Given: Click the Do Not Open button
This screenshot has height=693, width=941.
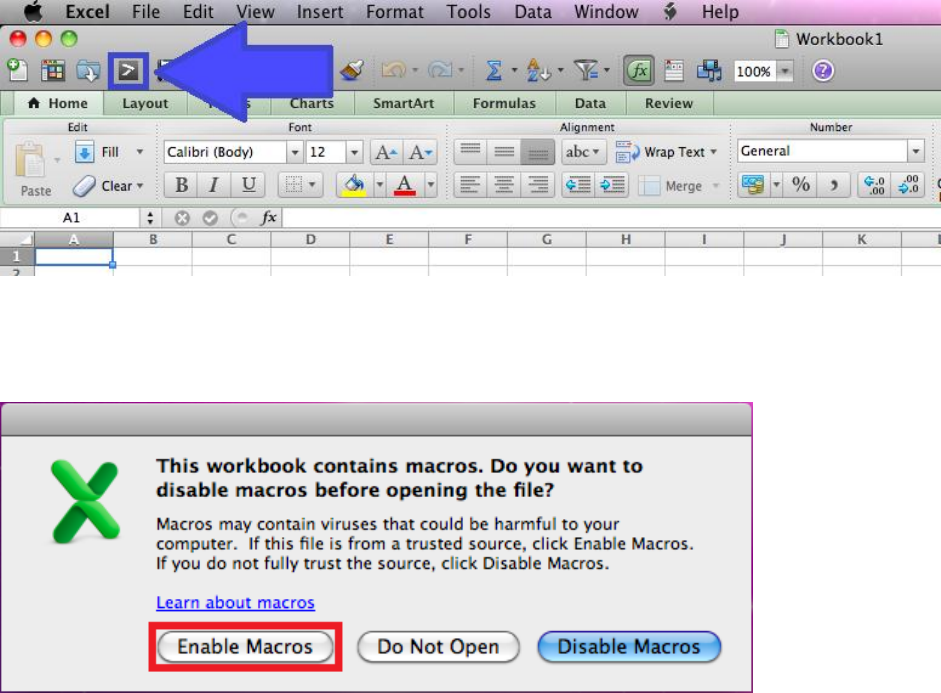Looking at the screenshot, I should (438, 647).
